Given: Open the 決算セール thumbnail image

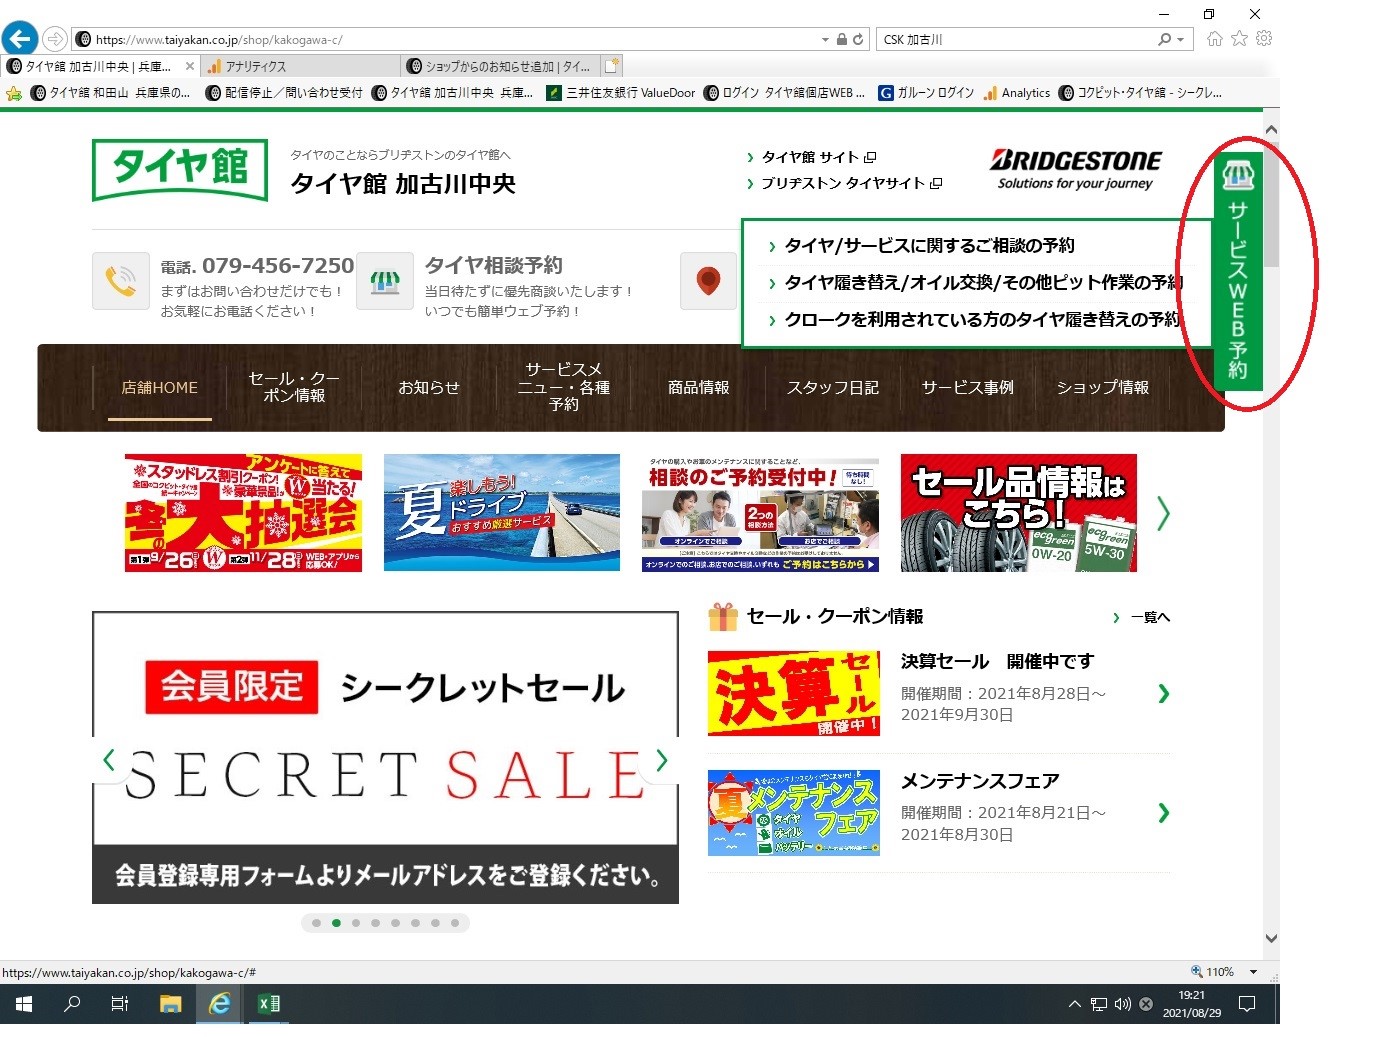Looking at the screenshot, I should 794,693.
